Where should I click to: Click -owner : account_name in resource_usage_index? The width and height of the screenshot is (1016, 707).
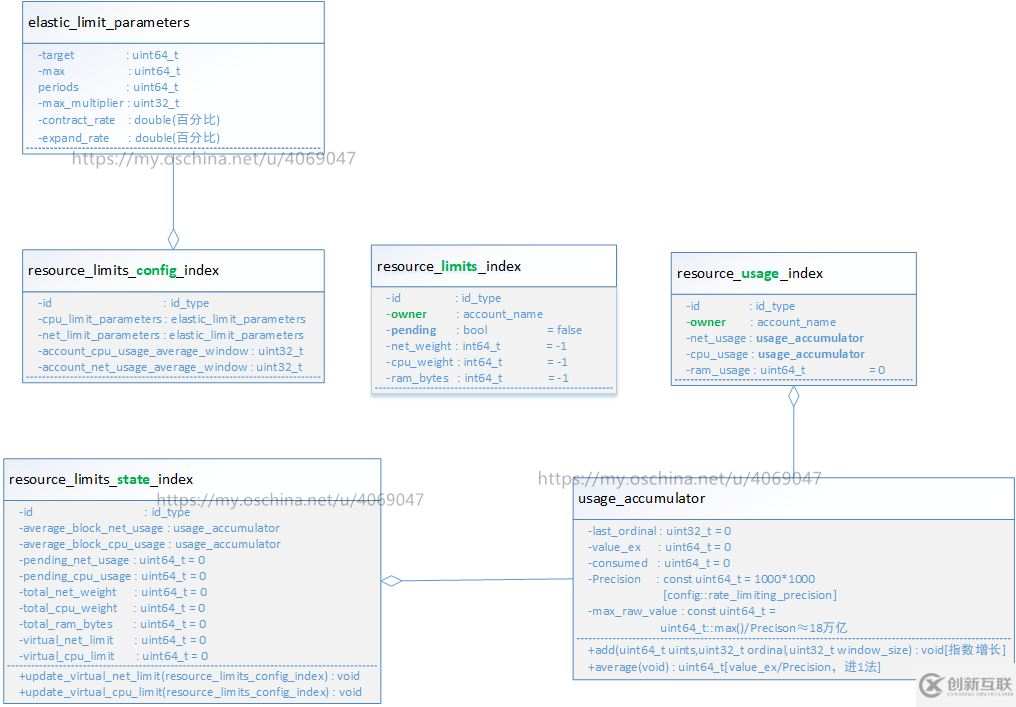pyautogui.click(x=761, y=322)
